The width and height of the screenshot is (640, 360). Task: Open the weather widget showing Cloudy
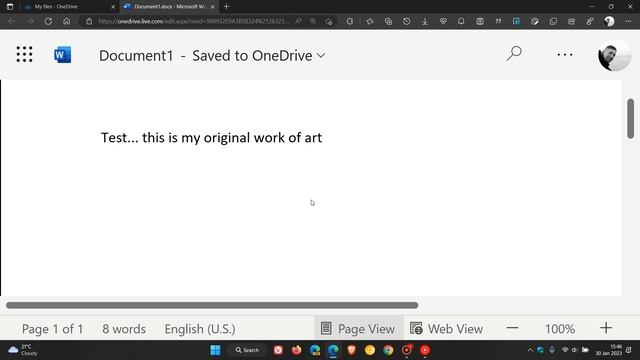click(23, 350)
